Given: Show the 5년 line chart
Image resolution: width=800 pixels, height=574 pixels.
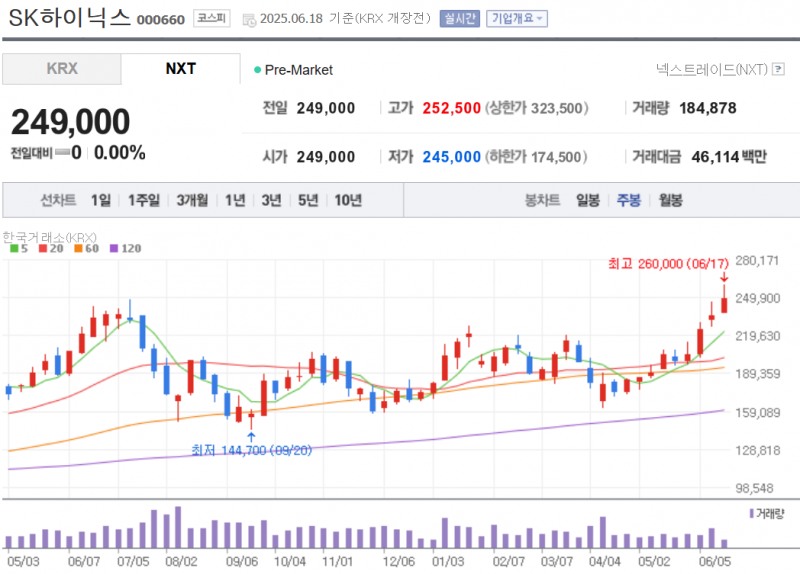Looking at the screenshot, I should [x=308, y=200].
